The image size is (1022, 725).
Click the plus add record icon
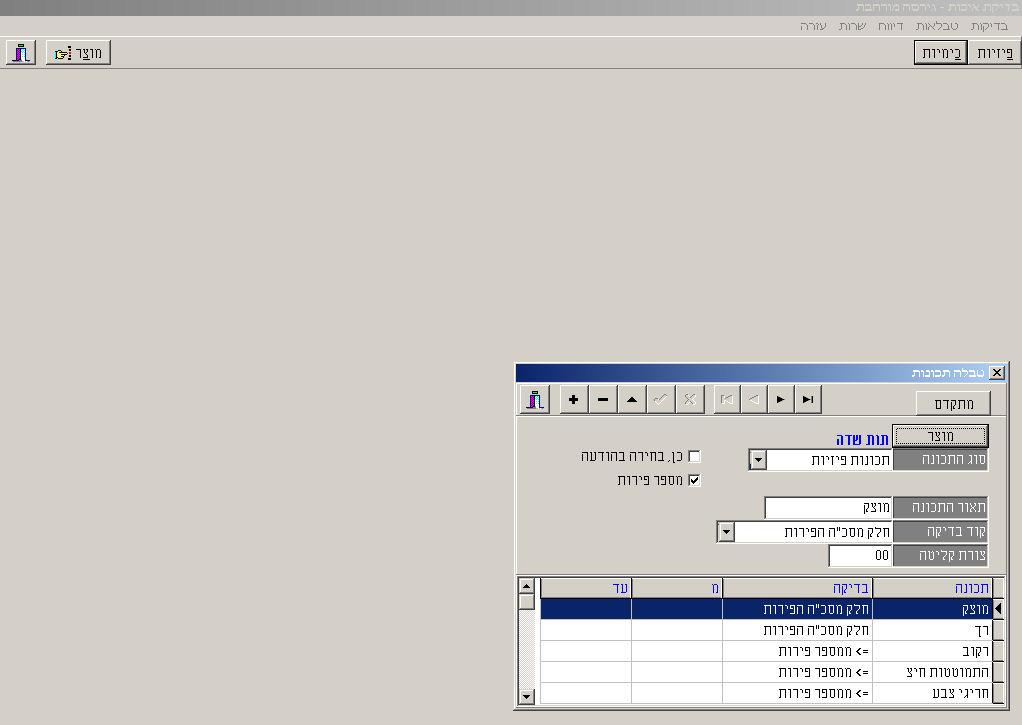574,400
